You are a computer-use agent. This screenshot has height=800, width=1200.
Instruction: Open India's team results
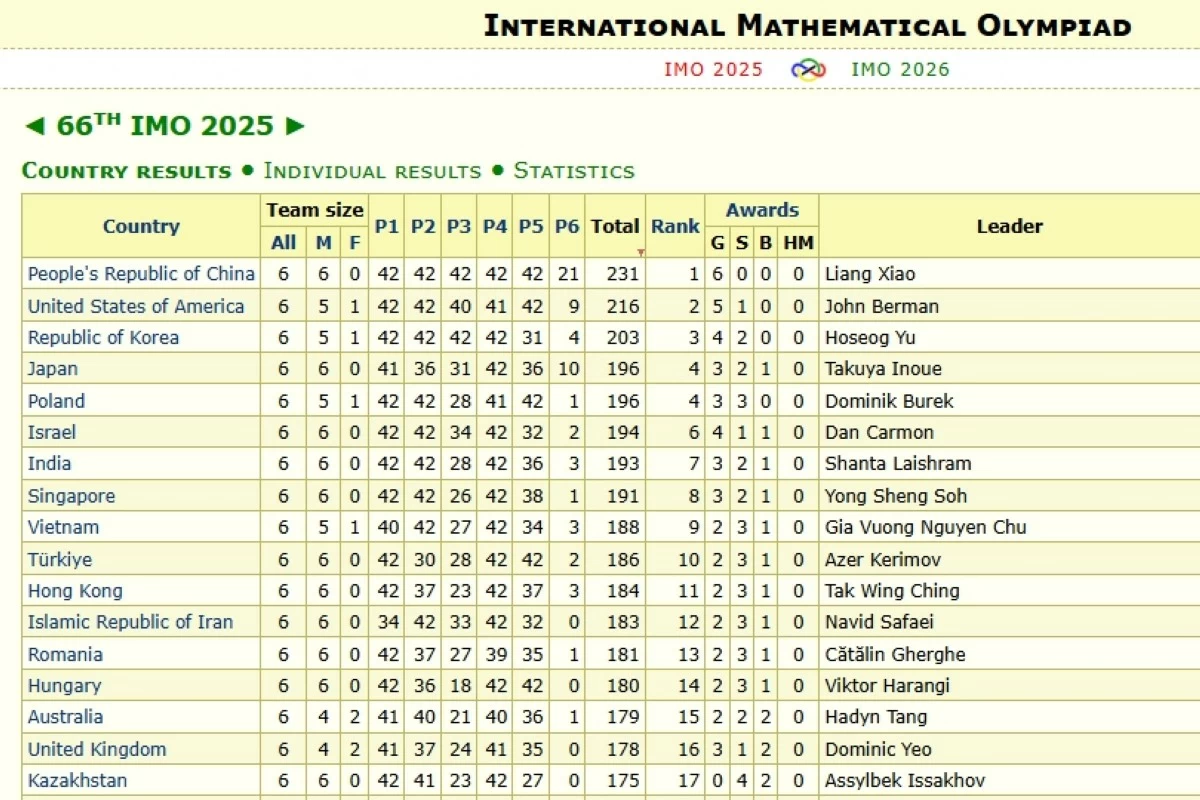coord(49,463)
